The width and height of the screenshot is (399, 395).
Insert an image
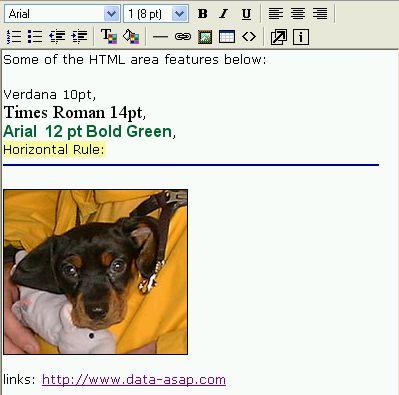205,37
